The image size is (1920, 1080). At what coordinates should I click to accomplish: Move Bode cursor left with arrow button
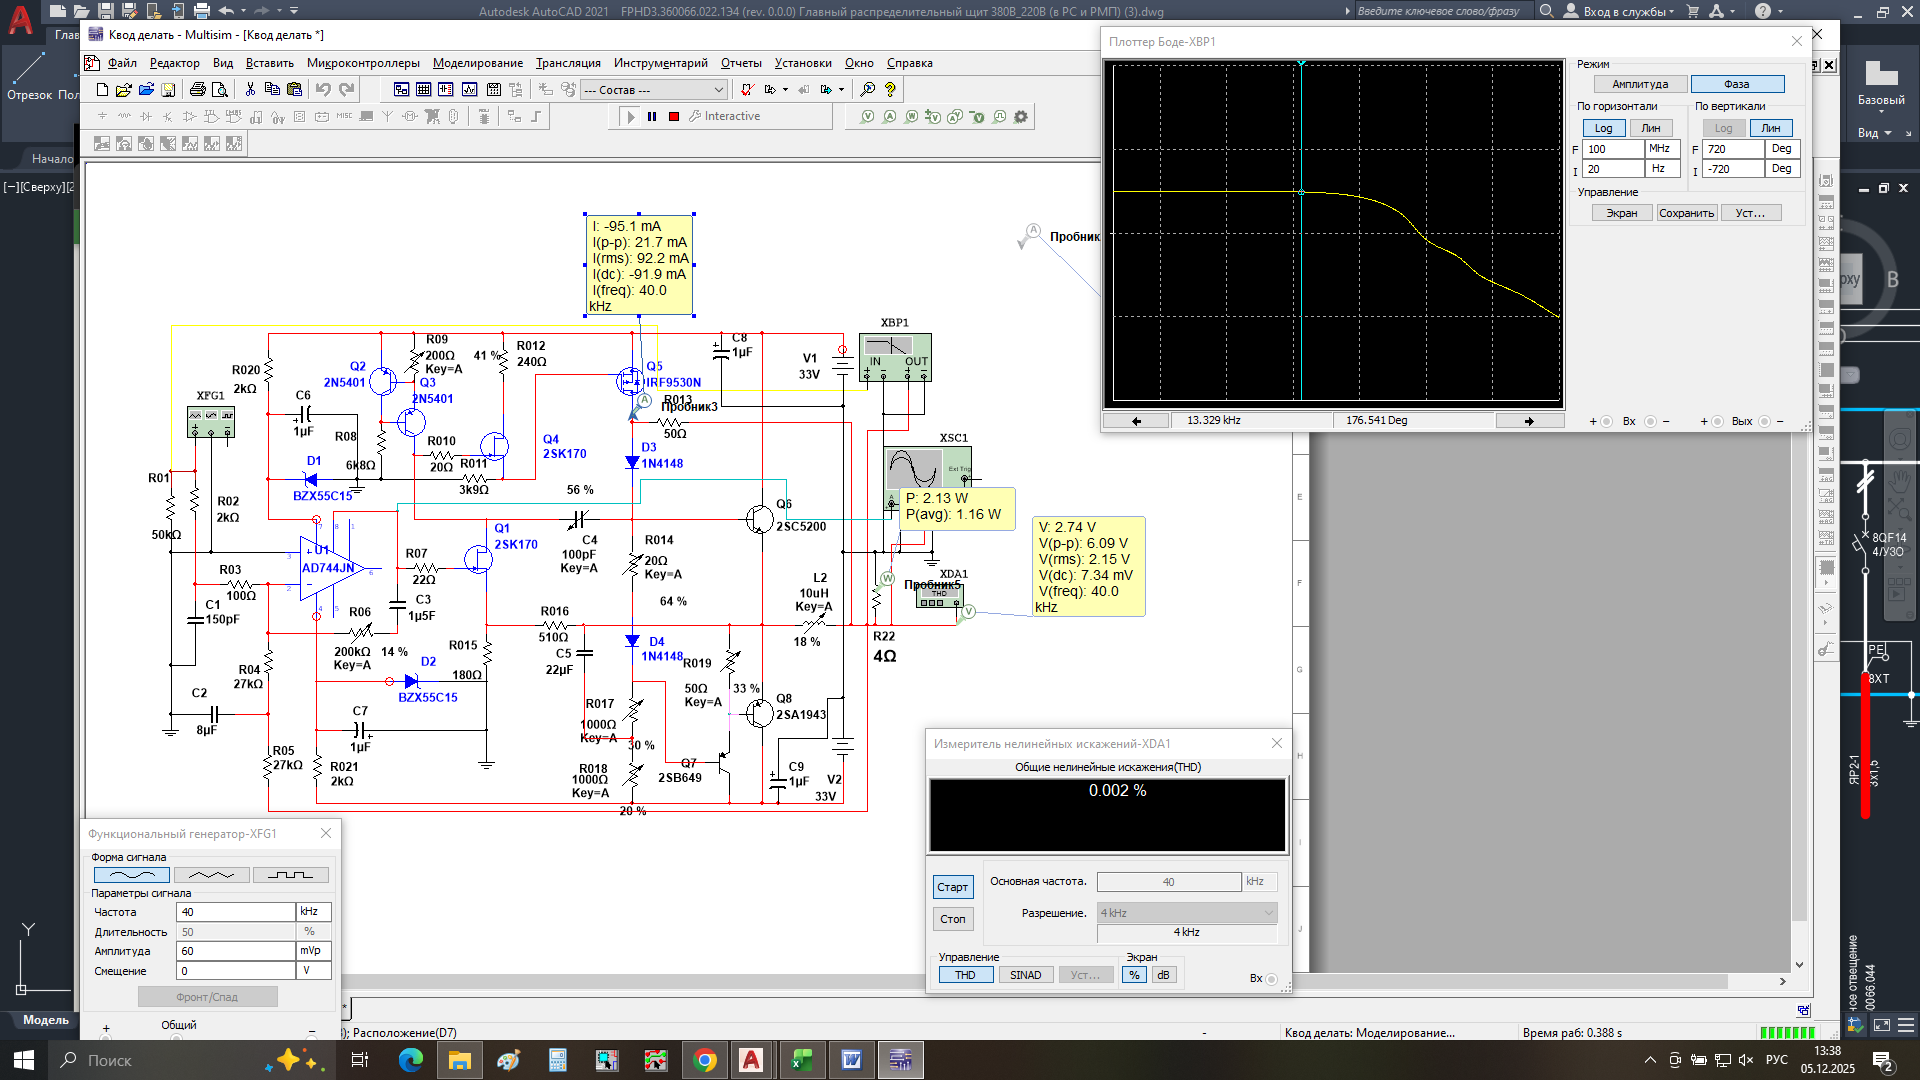tap(1137, 421)
